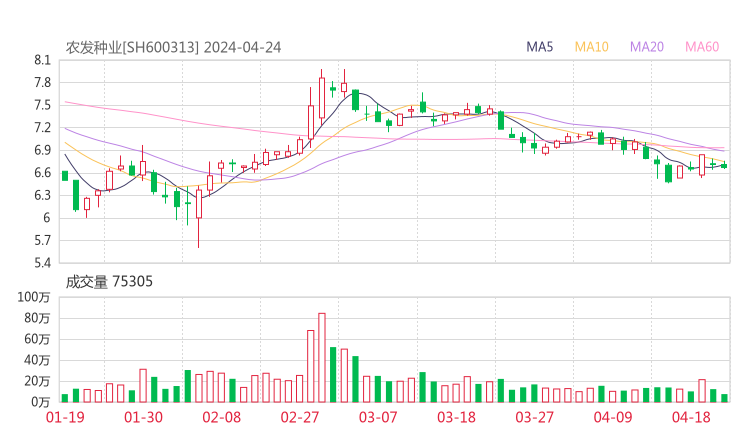The height and width of the screenshot is (440, 740).
Task: Click the 04-18 date label
Action: pyautogui.click(x=691, y=417)
